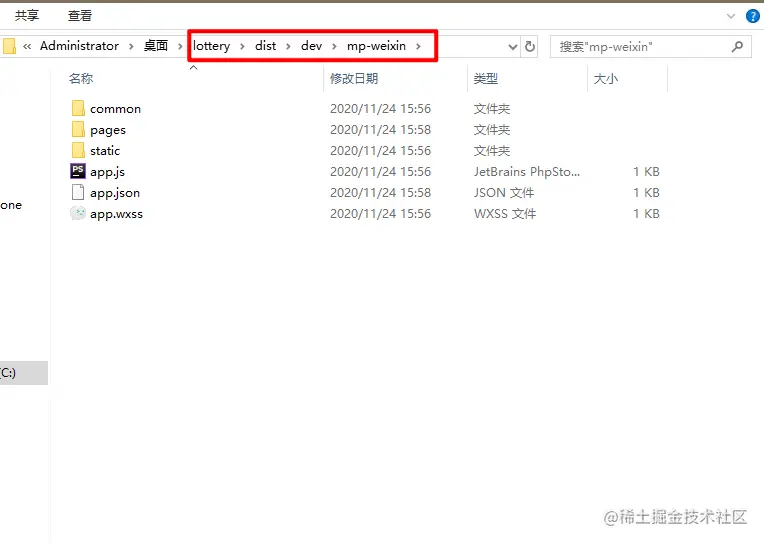Show hidden path levels via double chevron
The image size is (764, 543).
27,46
